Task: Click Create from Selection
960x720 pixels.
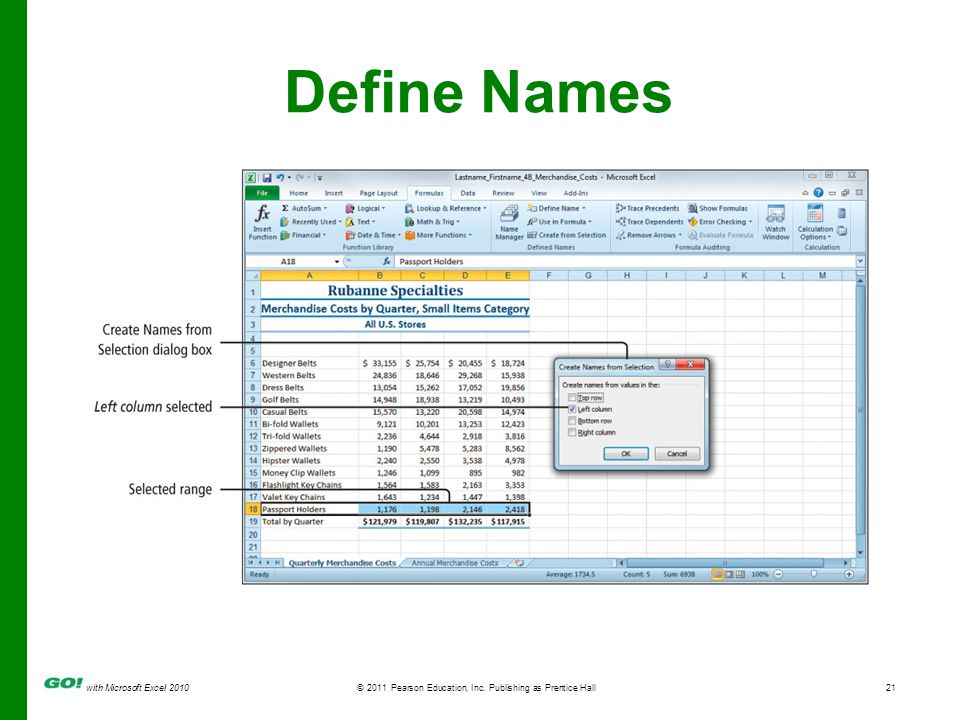Action: 566,235
